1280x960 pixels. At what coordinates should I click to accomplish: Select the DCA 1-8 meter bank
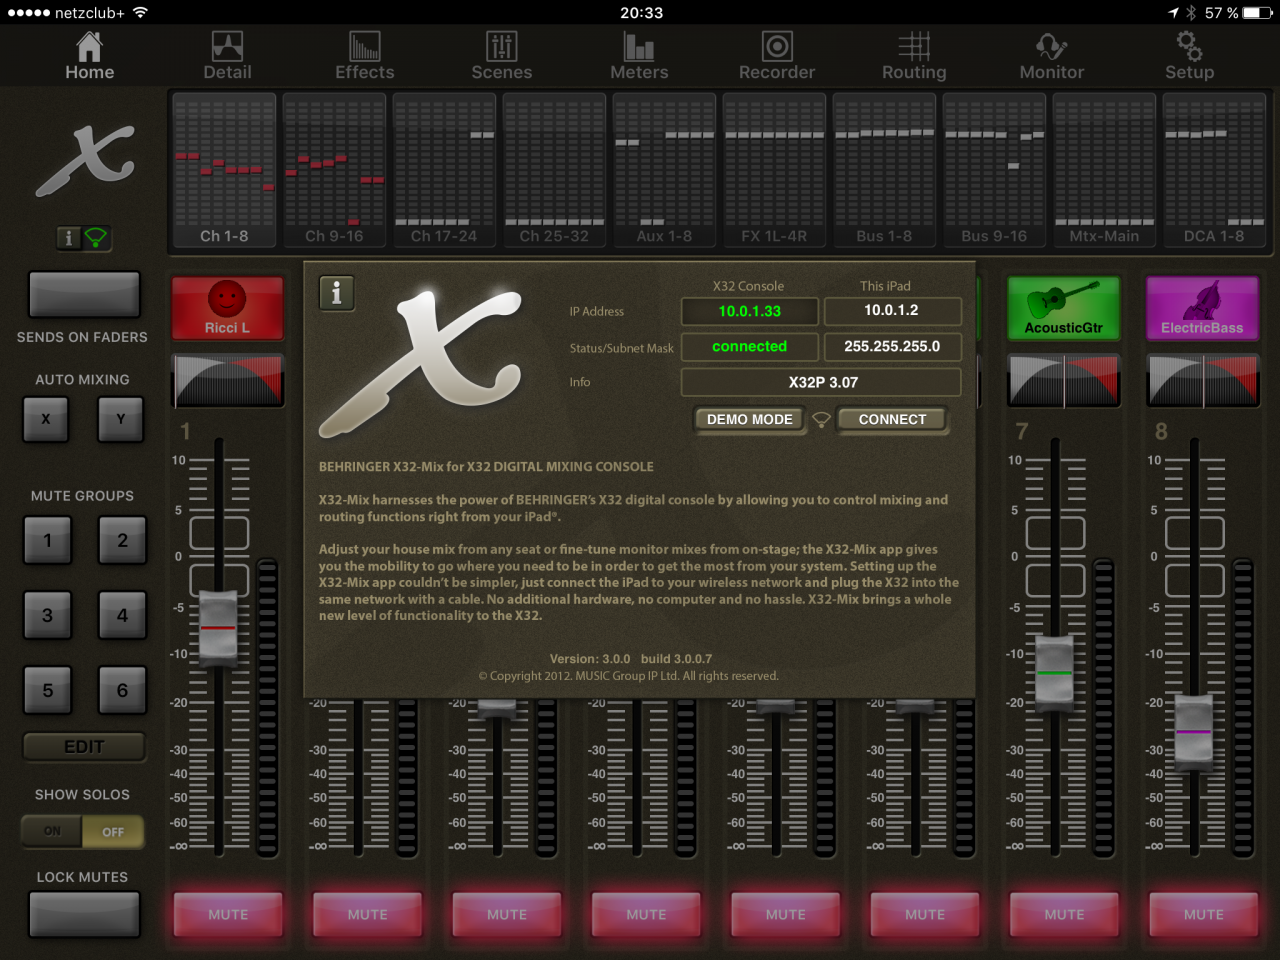click(1214, 170)
